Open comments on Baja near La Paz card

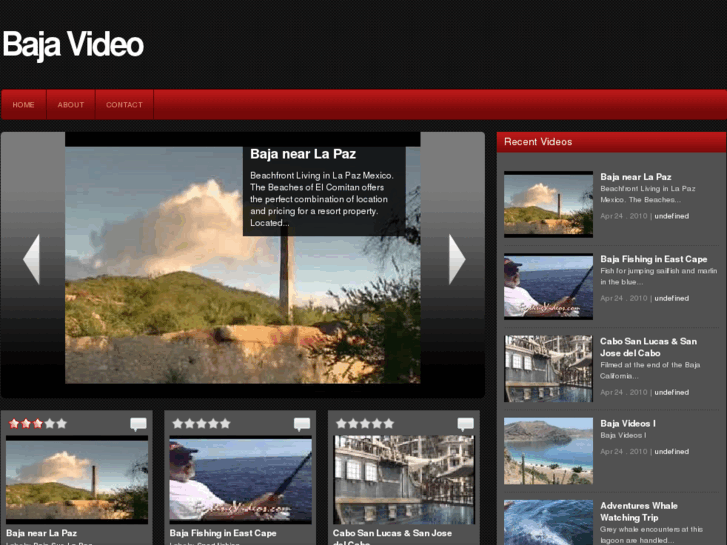tap(138, 424)
